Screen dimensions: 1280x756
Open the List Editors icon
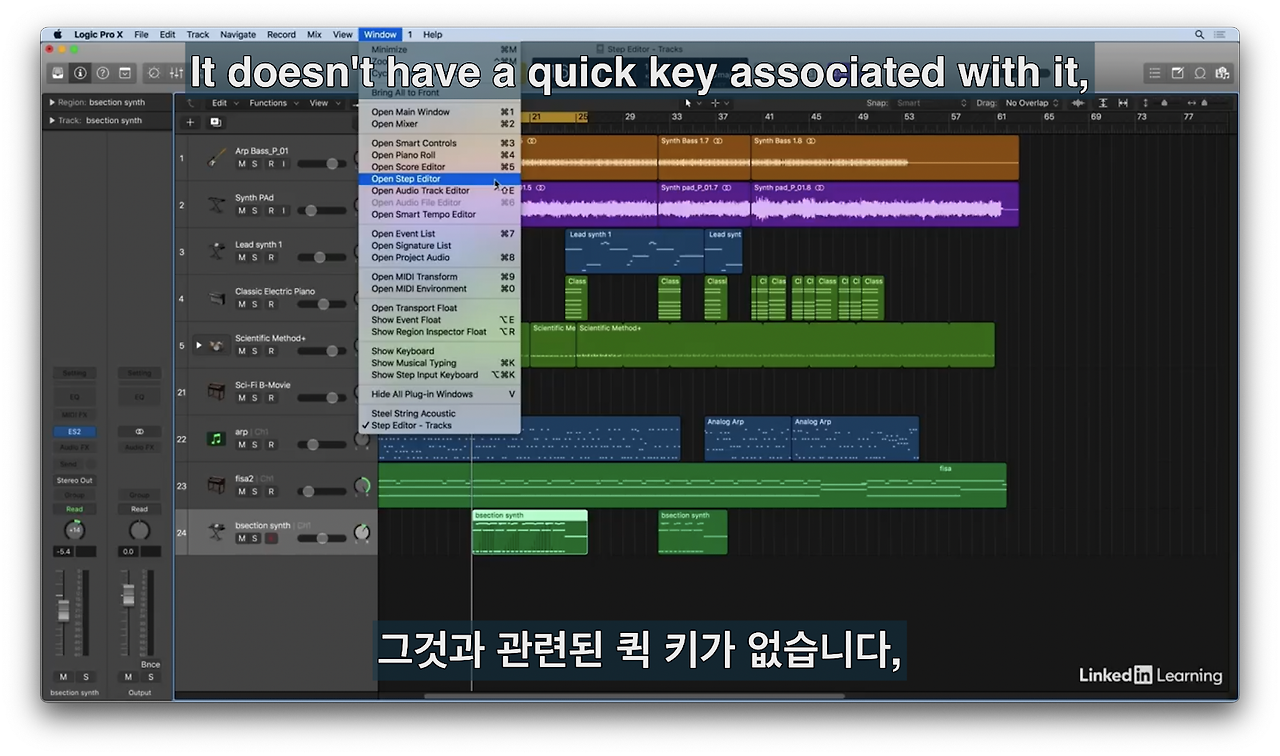[x=1155, y=73]
